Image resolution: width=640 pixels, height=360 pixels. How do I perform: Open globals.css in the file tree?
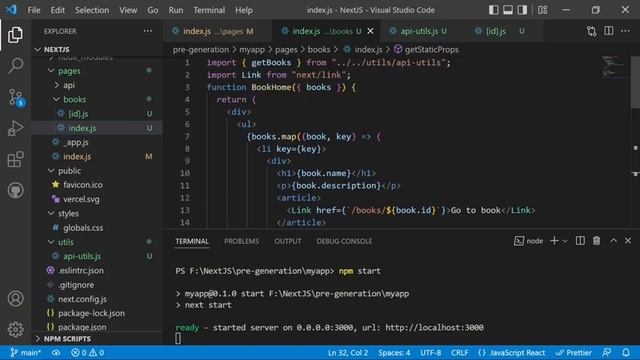[x=83, y=228]
